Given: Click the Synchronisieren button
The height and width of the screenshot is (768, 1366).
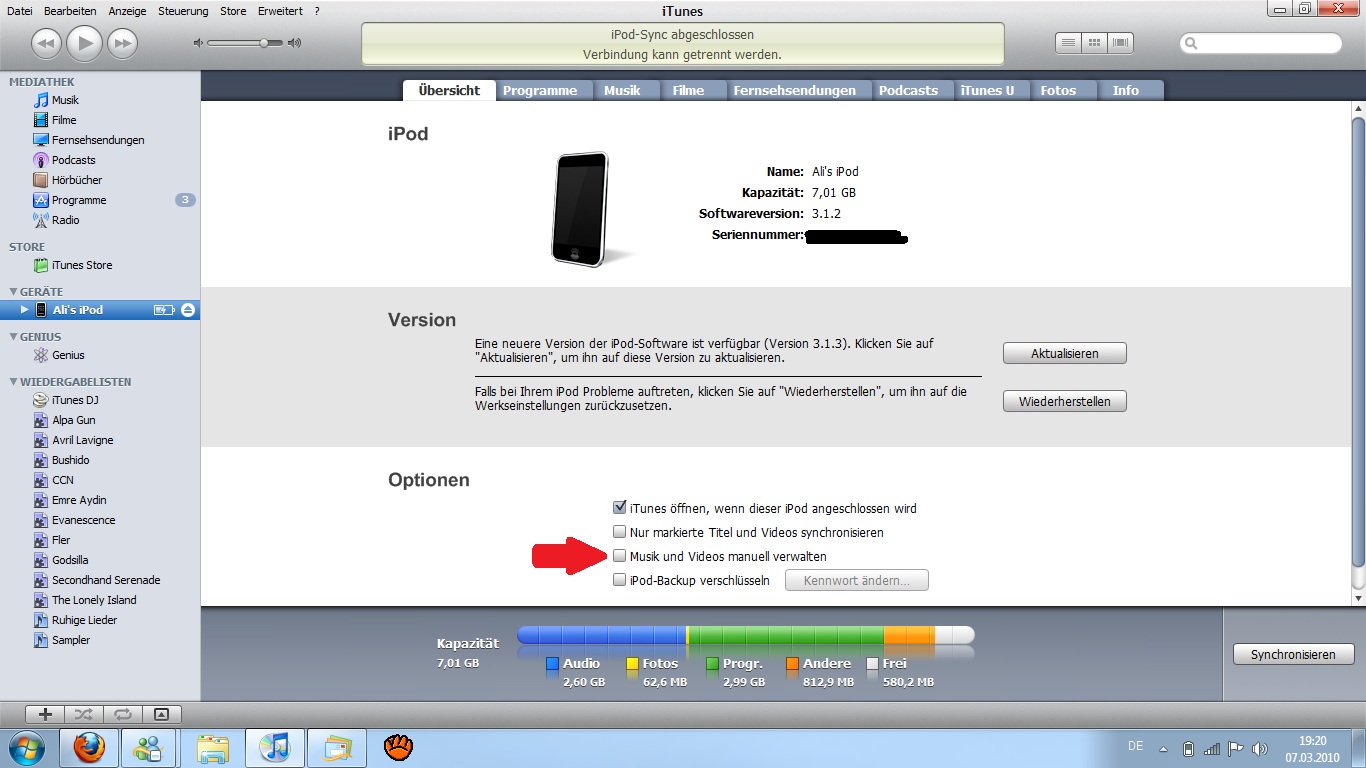Looking at the screenshot, I should tap(1293, 655).
